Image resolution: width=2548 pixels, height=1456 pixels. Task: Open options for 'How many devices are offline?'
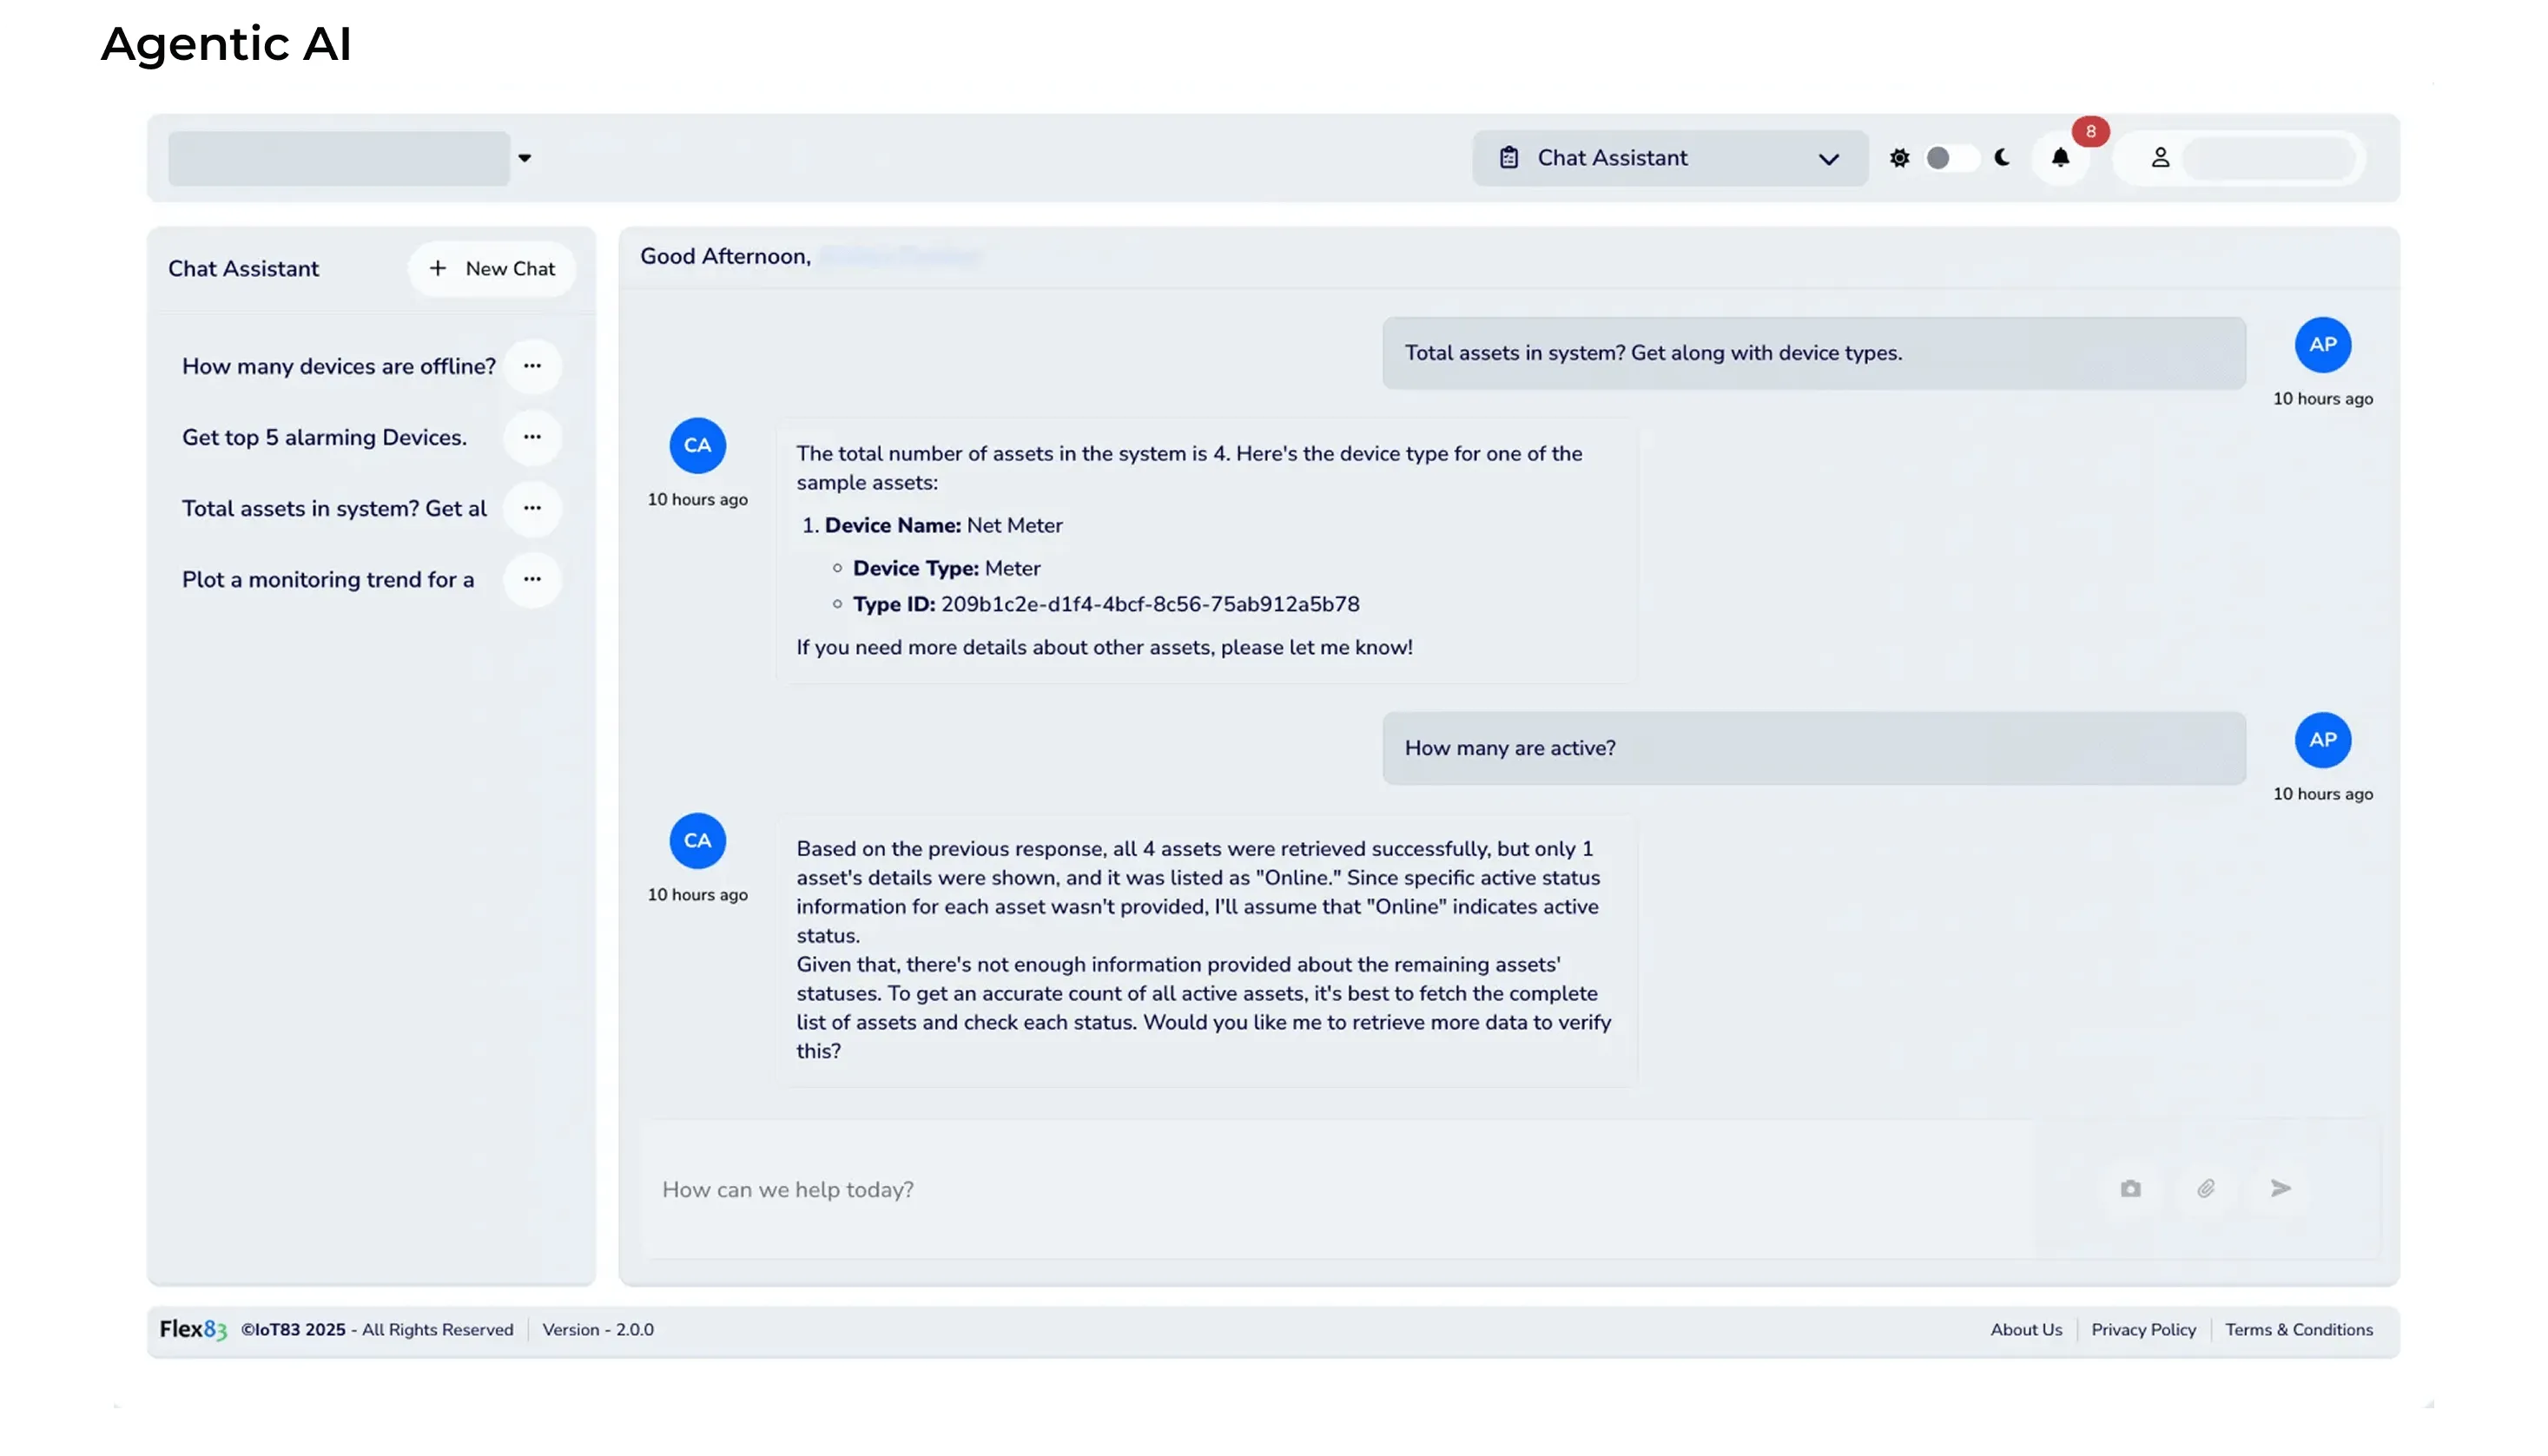coord(532,366)
